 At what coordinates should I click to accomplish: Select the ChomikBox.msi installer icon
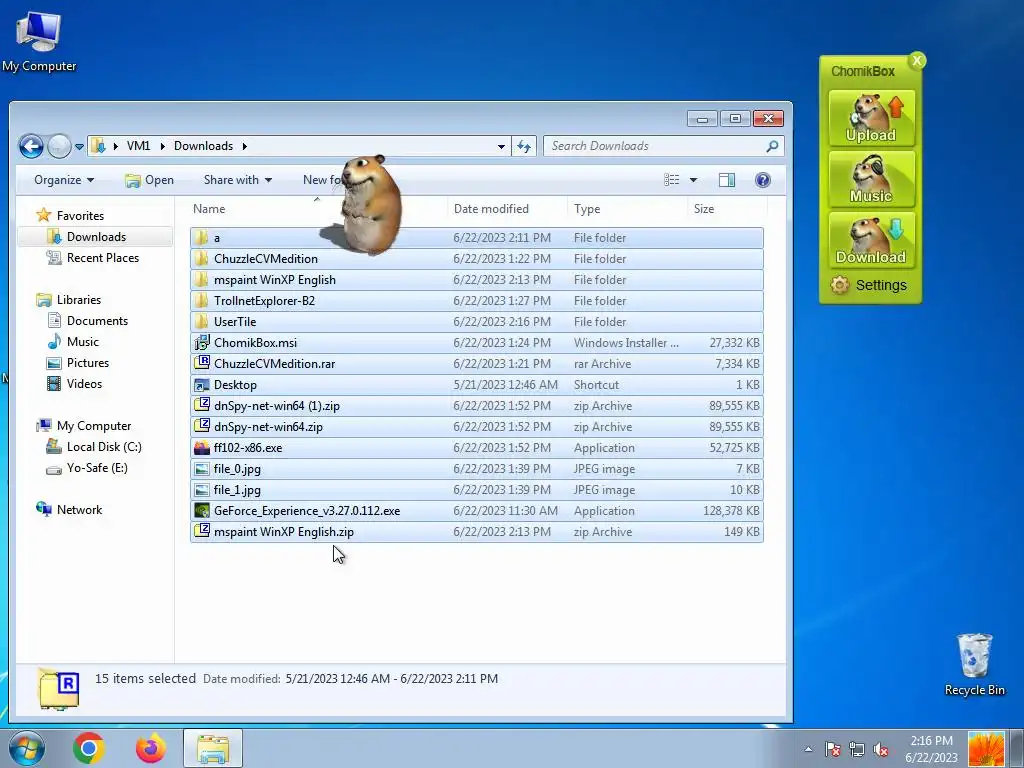(x=202, y=342)
